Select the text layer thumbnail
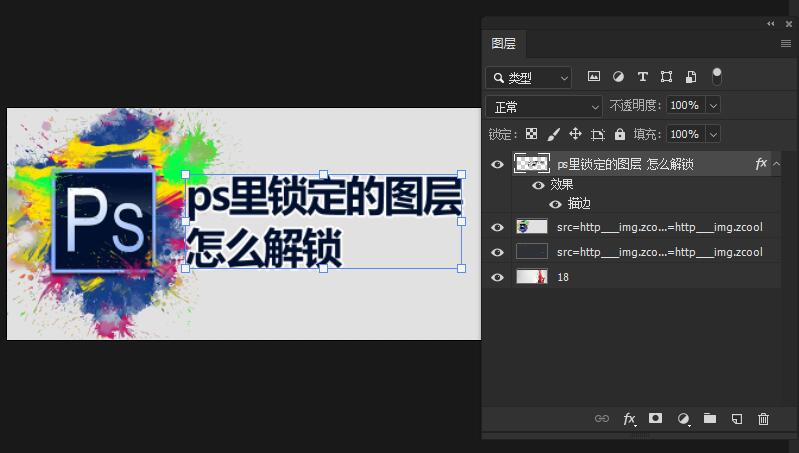 point(531,164)
